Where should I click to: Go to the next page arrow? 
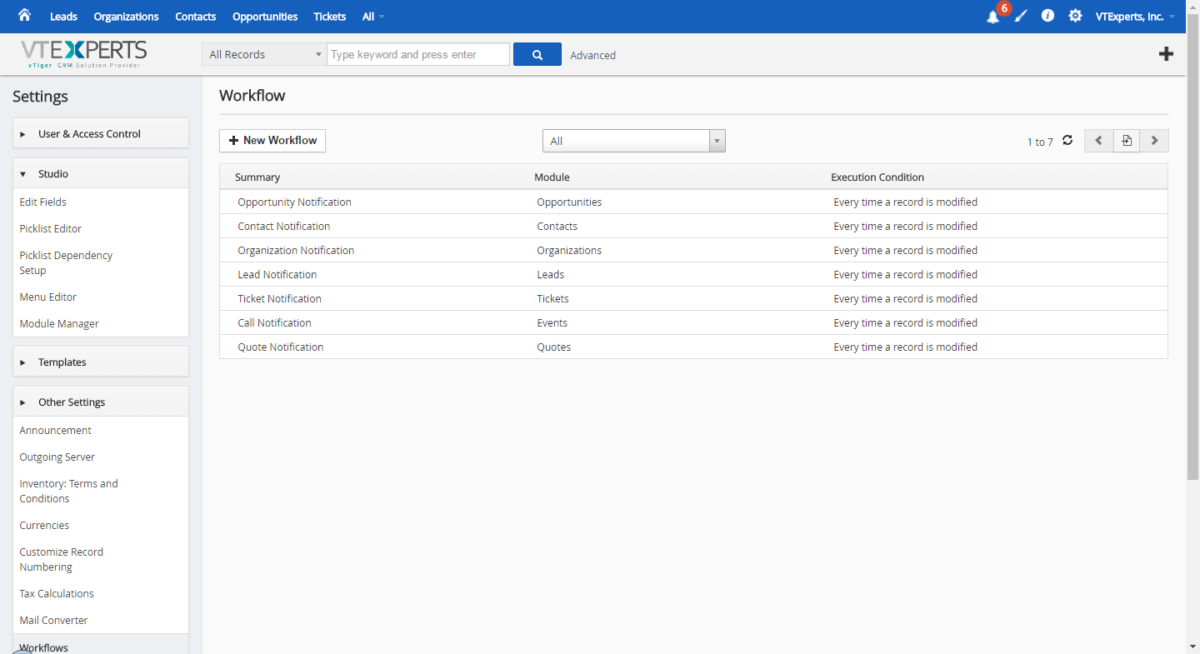pos(1155,141)
